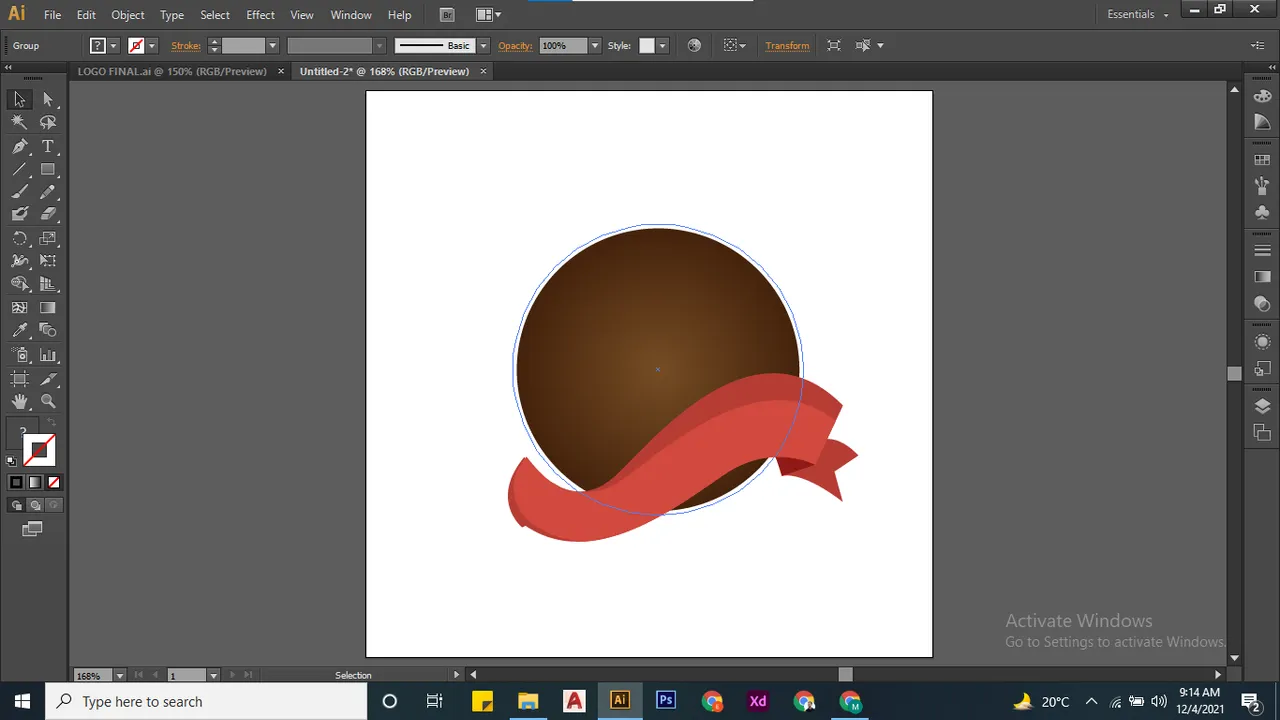Select the Symbol Sprayer tool
This screenshot has width=1280, height=720.
click(19, 355)
